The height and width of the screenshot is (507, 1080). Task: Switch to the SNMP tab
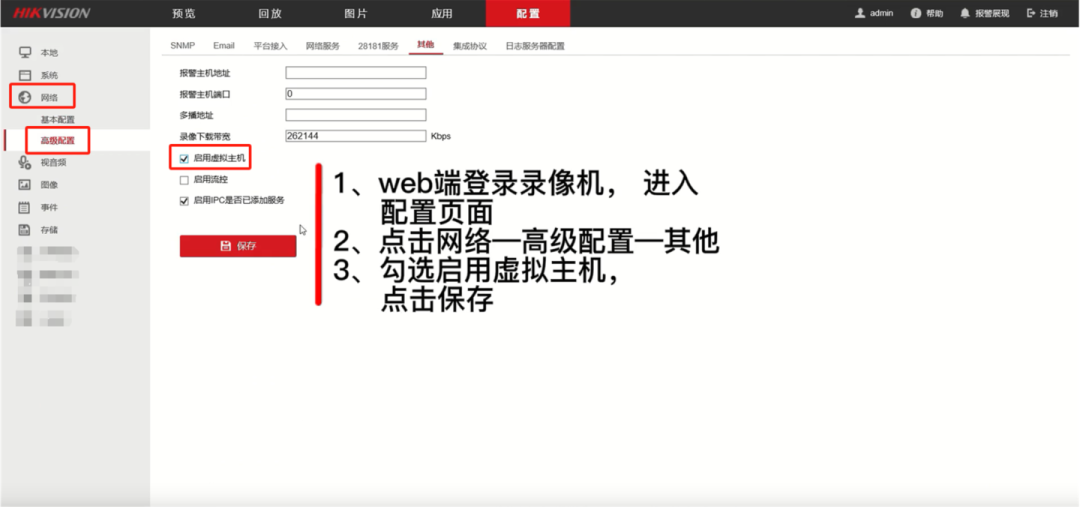coord(183,45)
